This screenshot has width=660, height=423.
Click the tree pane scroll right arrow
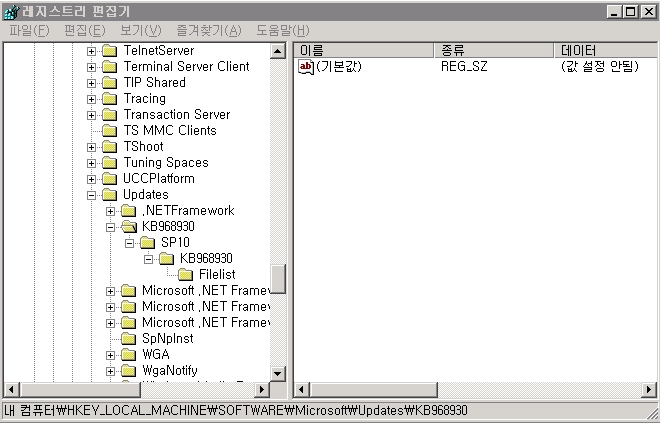click(262, 389)
